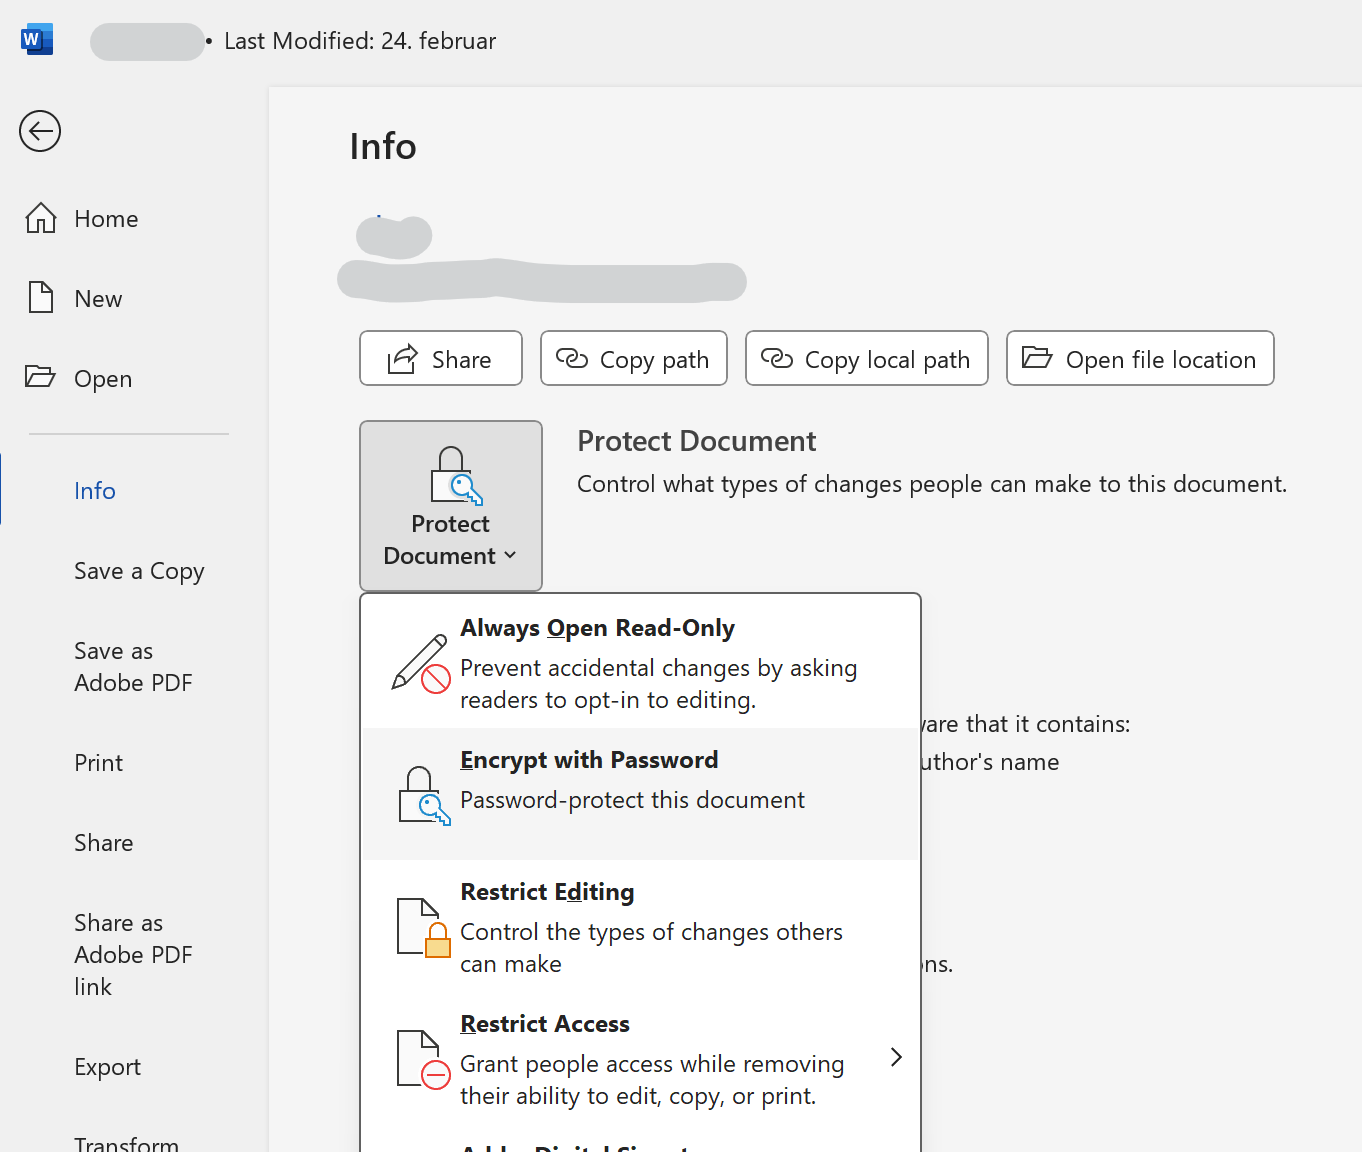
Task: Go to Save a Copy
Action: 138,570
